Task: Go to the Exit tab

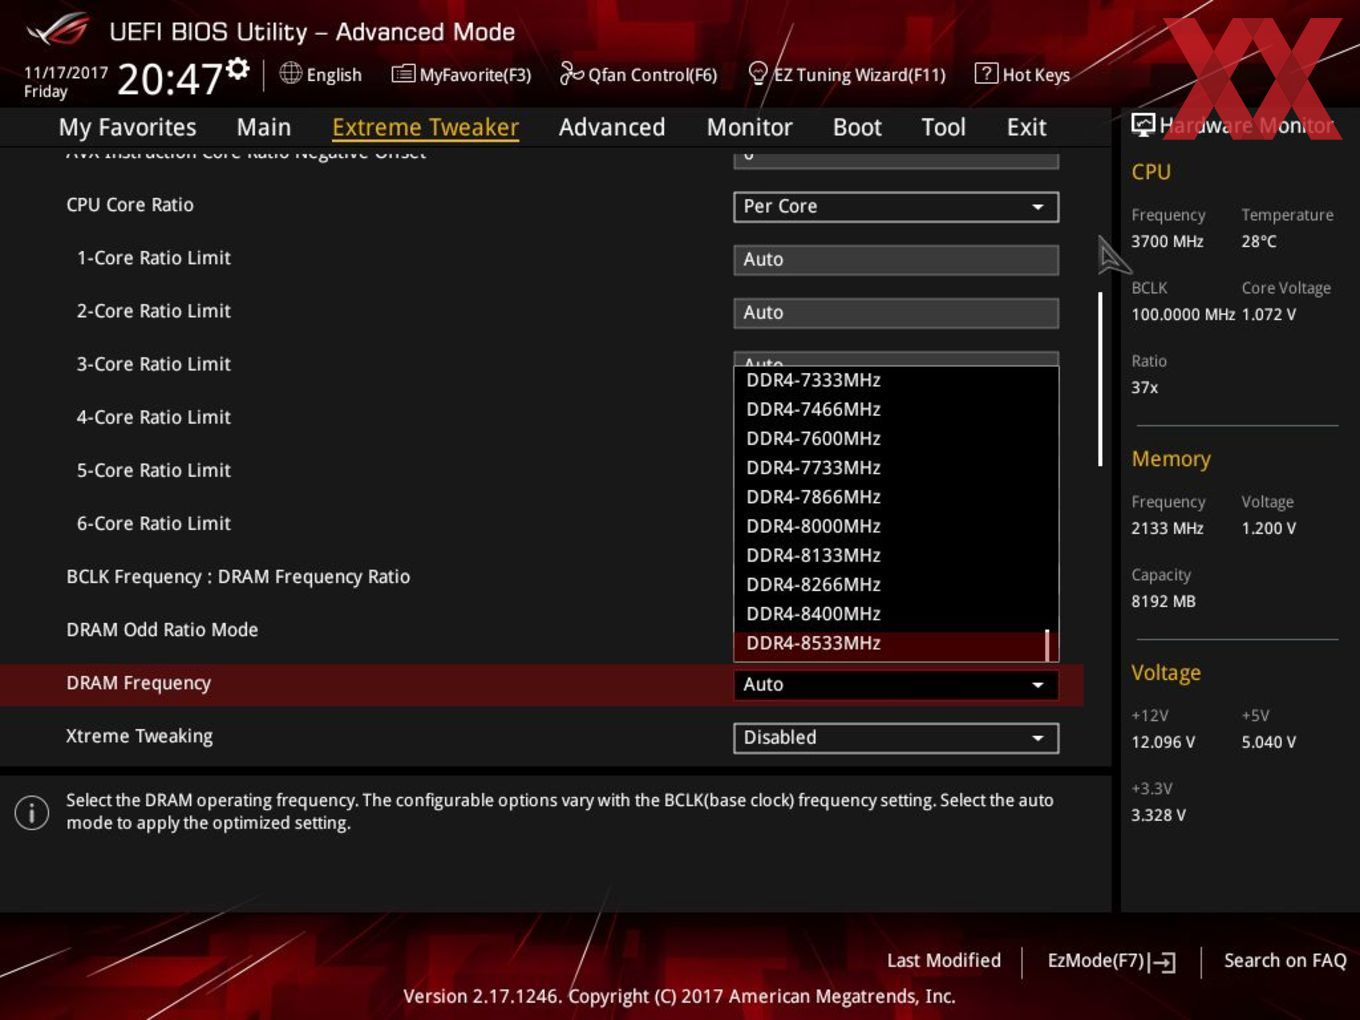Action: point(1026,127)
